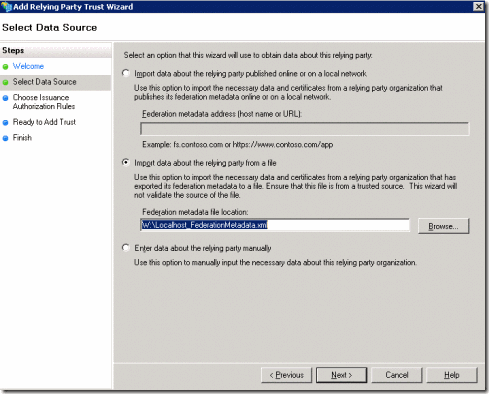Click the Federation metadata address label
Screen dimensions: 489x394
point(222,114)
